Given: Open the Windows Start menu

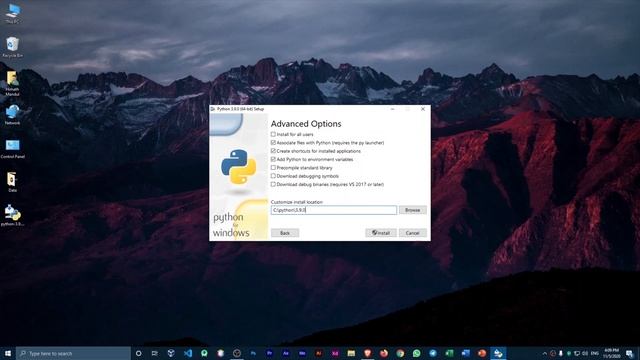Looking at the screenshot, I should pos(8,353).
